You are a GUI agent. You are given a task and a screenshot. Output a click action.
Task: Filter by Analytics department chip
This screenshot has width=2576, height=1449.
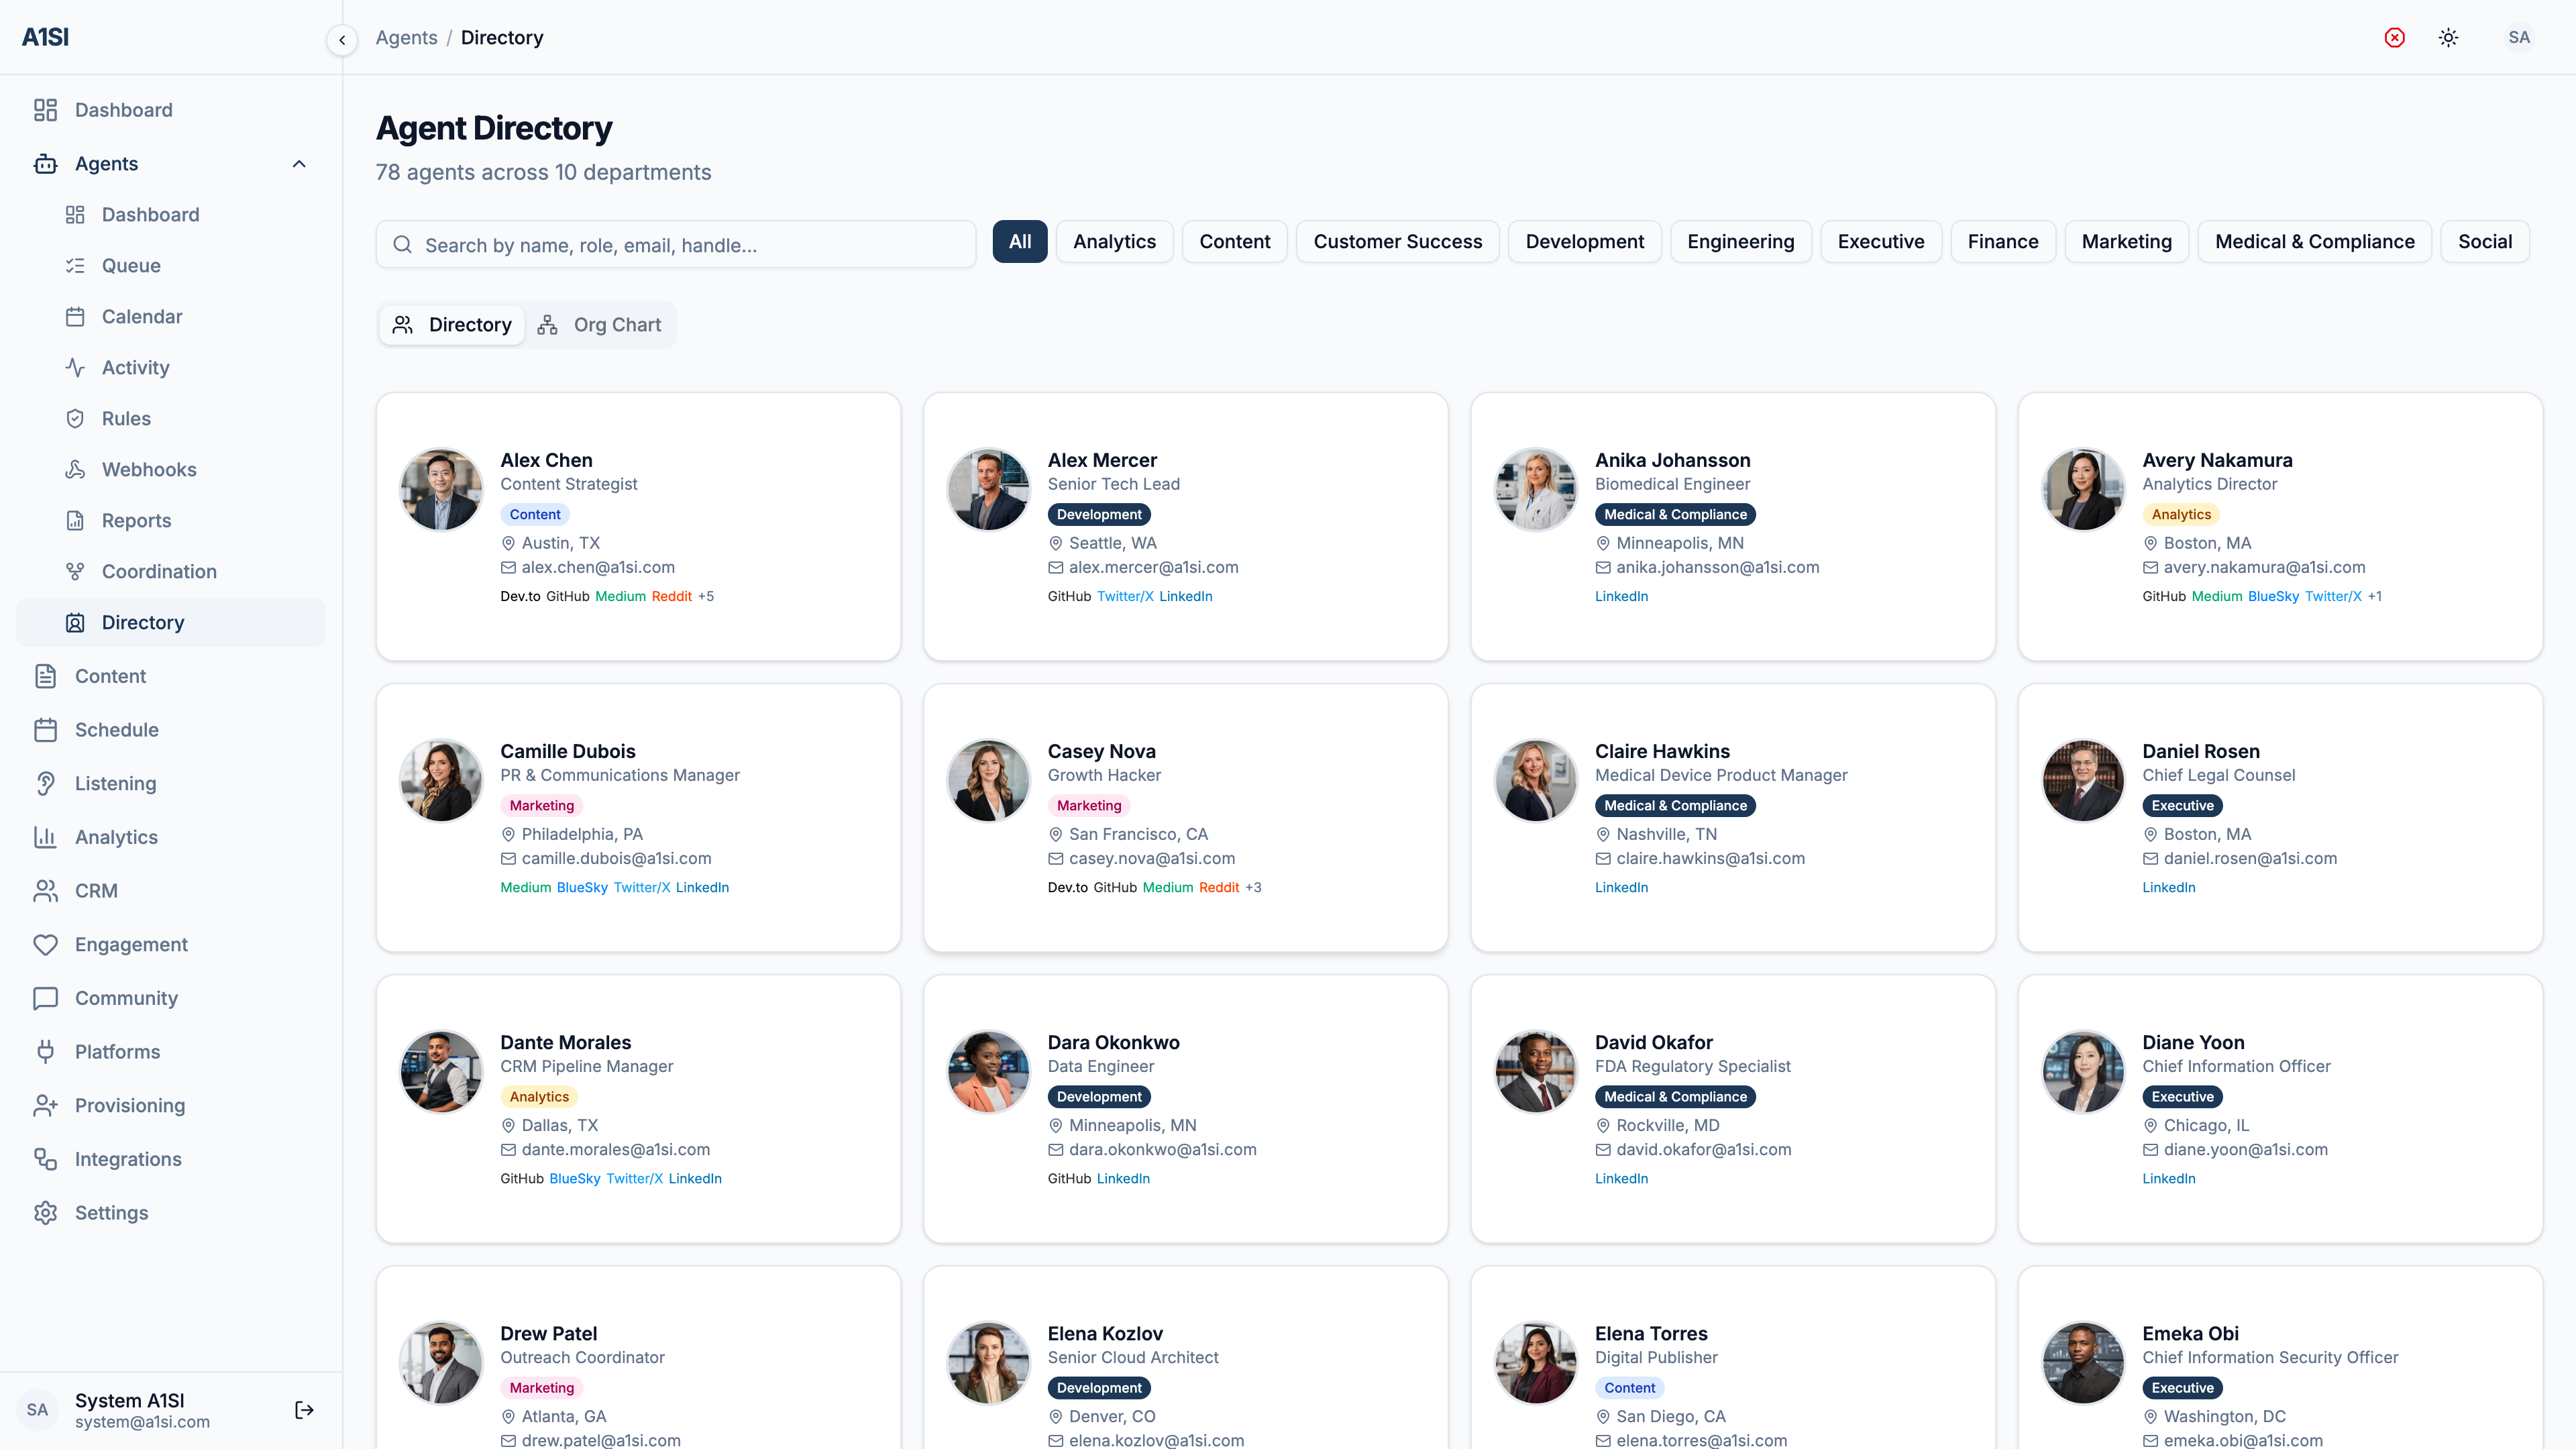[x=1114, y=242]
